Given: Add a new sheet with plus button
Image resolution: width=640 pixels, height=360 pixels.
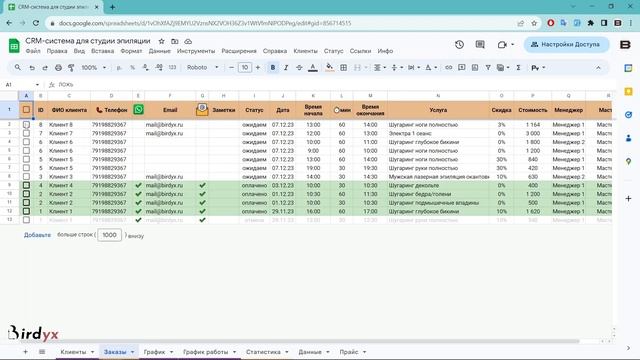Looking at the screenshot, I should coord(25,352).
